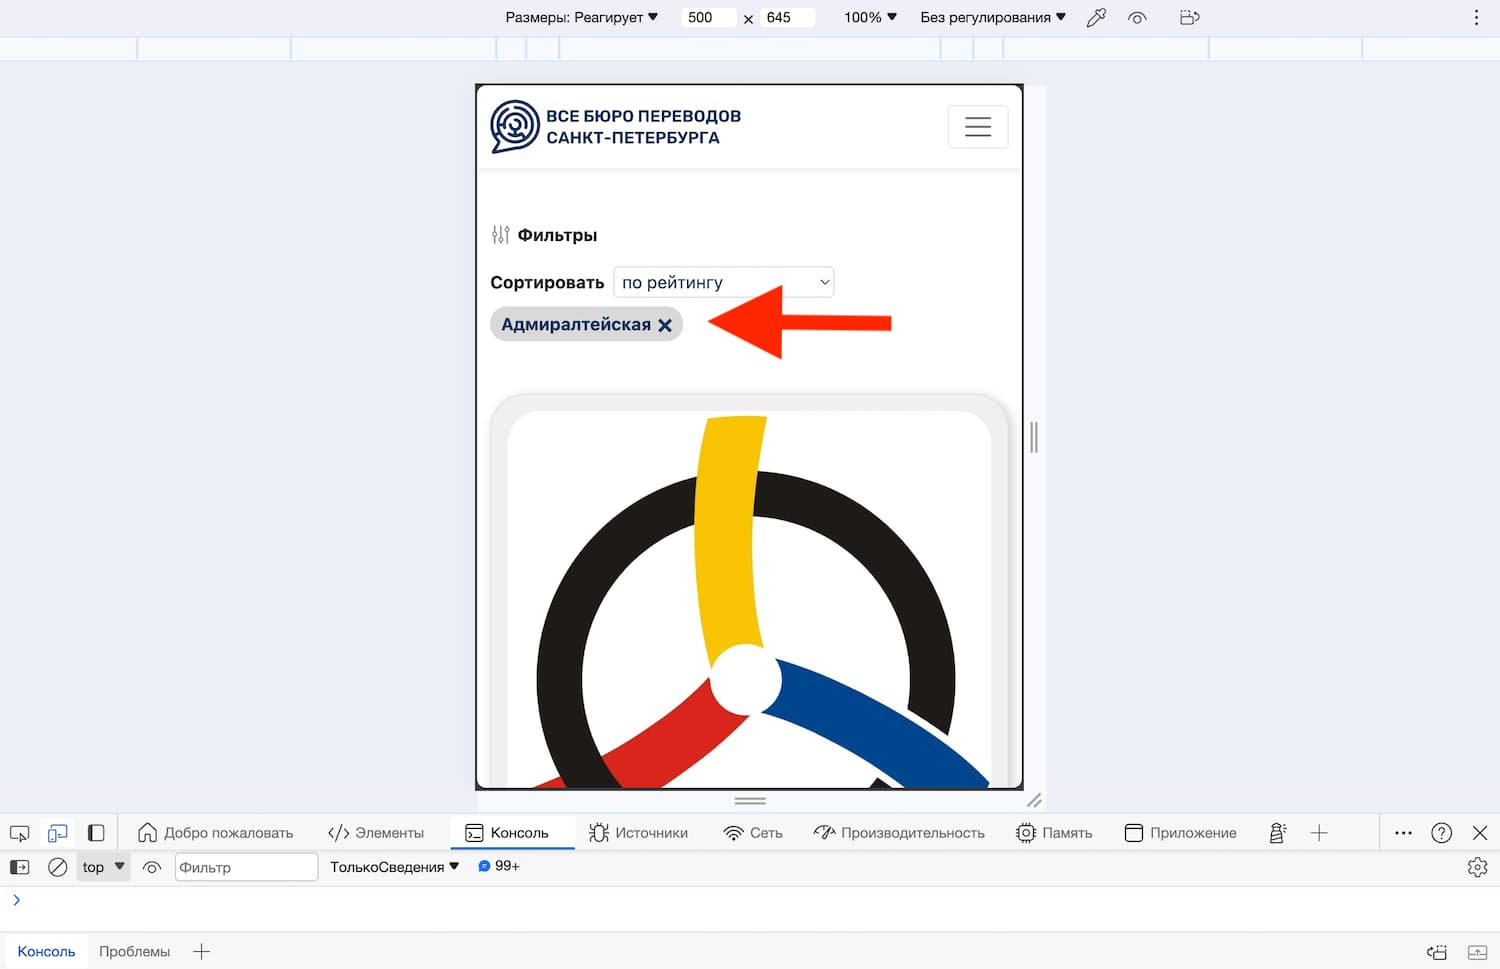1500x969 pixels.
Task: Open the hamburger menu on the site
Action: 977,127
